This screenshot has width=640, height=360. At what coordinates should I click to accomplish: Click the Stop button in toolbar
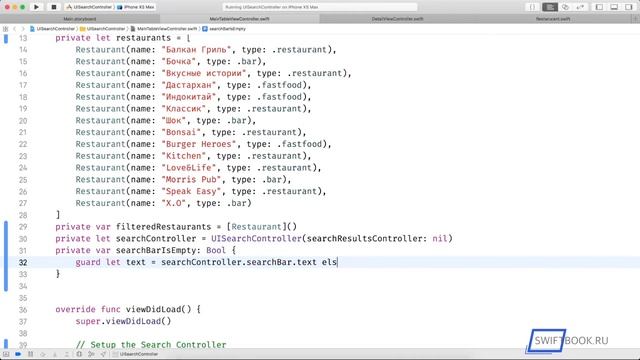click(x=53, y=7)
